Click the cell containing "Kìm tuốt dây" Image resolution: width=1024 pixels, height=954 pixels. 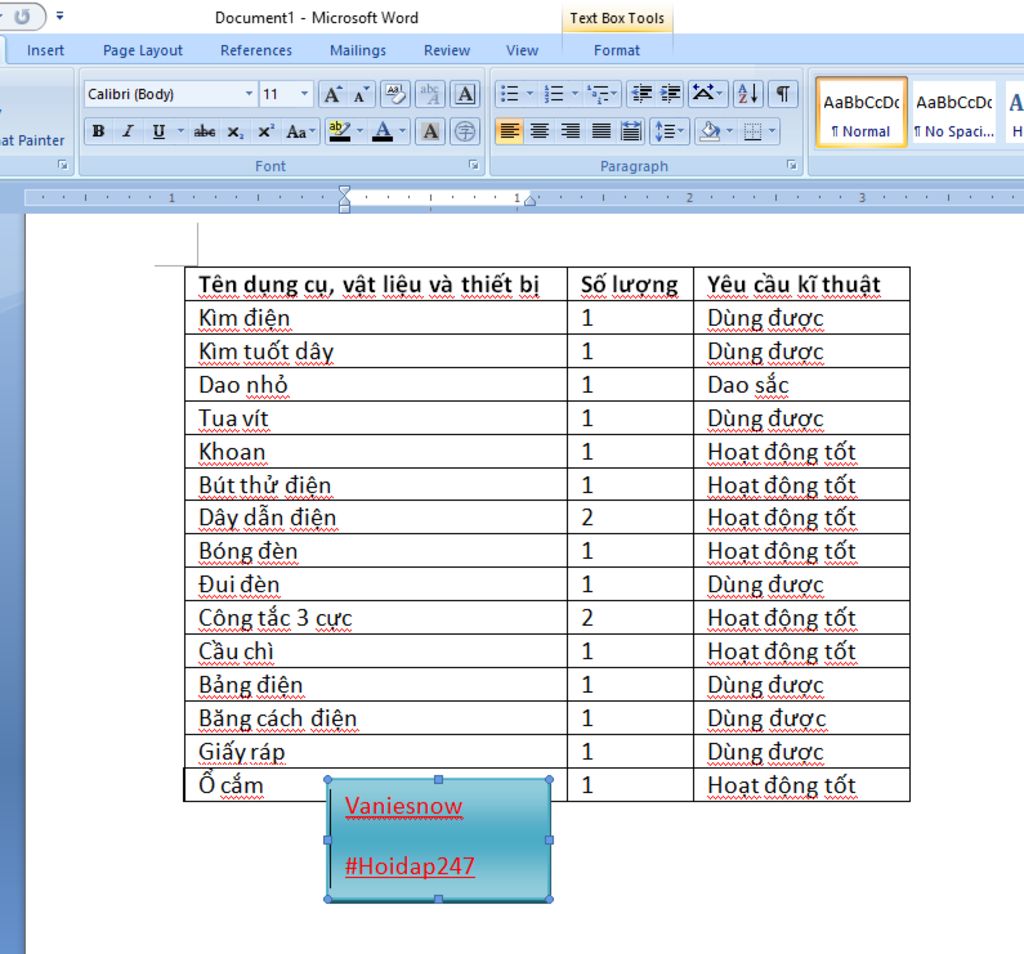(376, 351)
